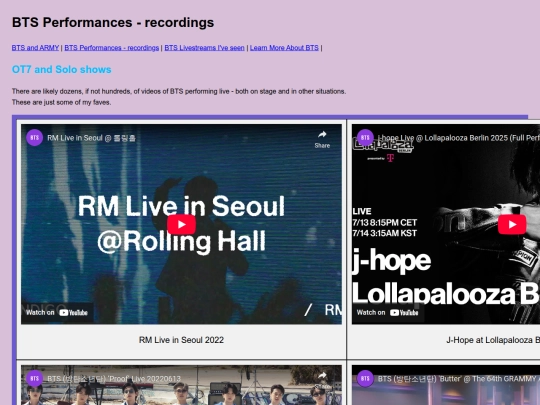Watch RM Live in Seoul on YouTube
This screenshot has height=405, width=540.
click(57, 312)
